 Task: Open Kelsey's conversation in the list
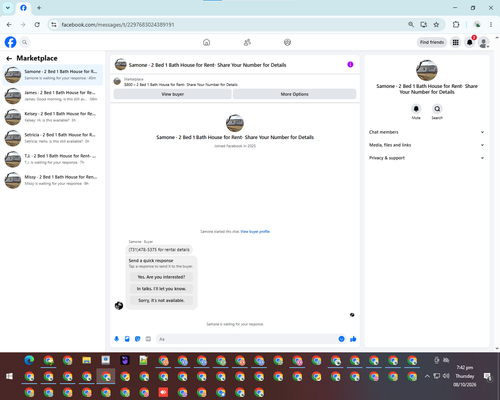click(53, 117)
